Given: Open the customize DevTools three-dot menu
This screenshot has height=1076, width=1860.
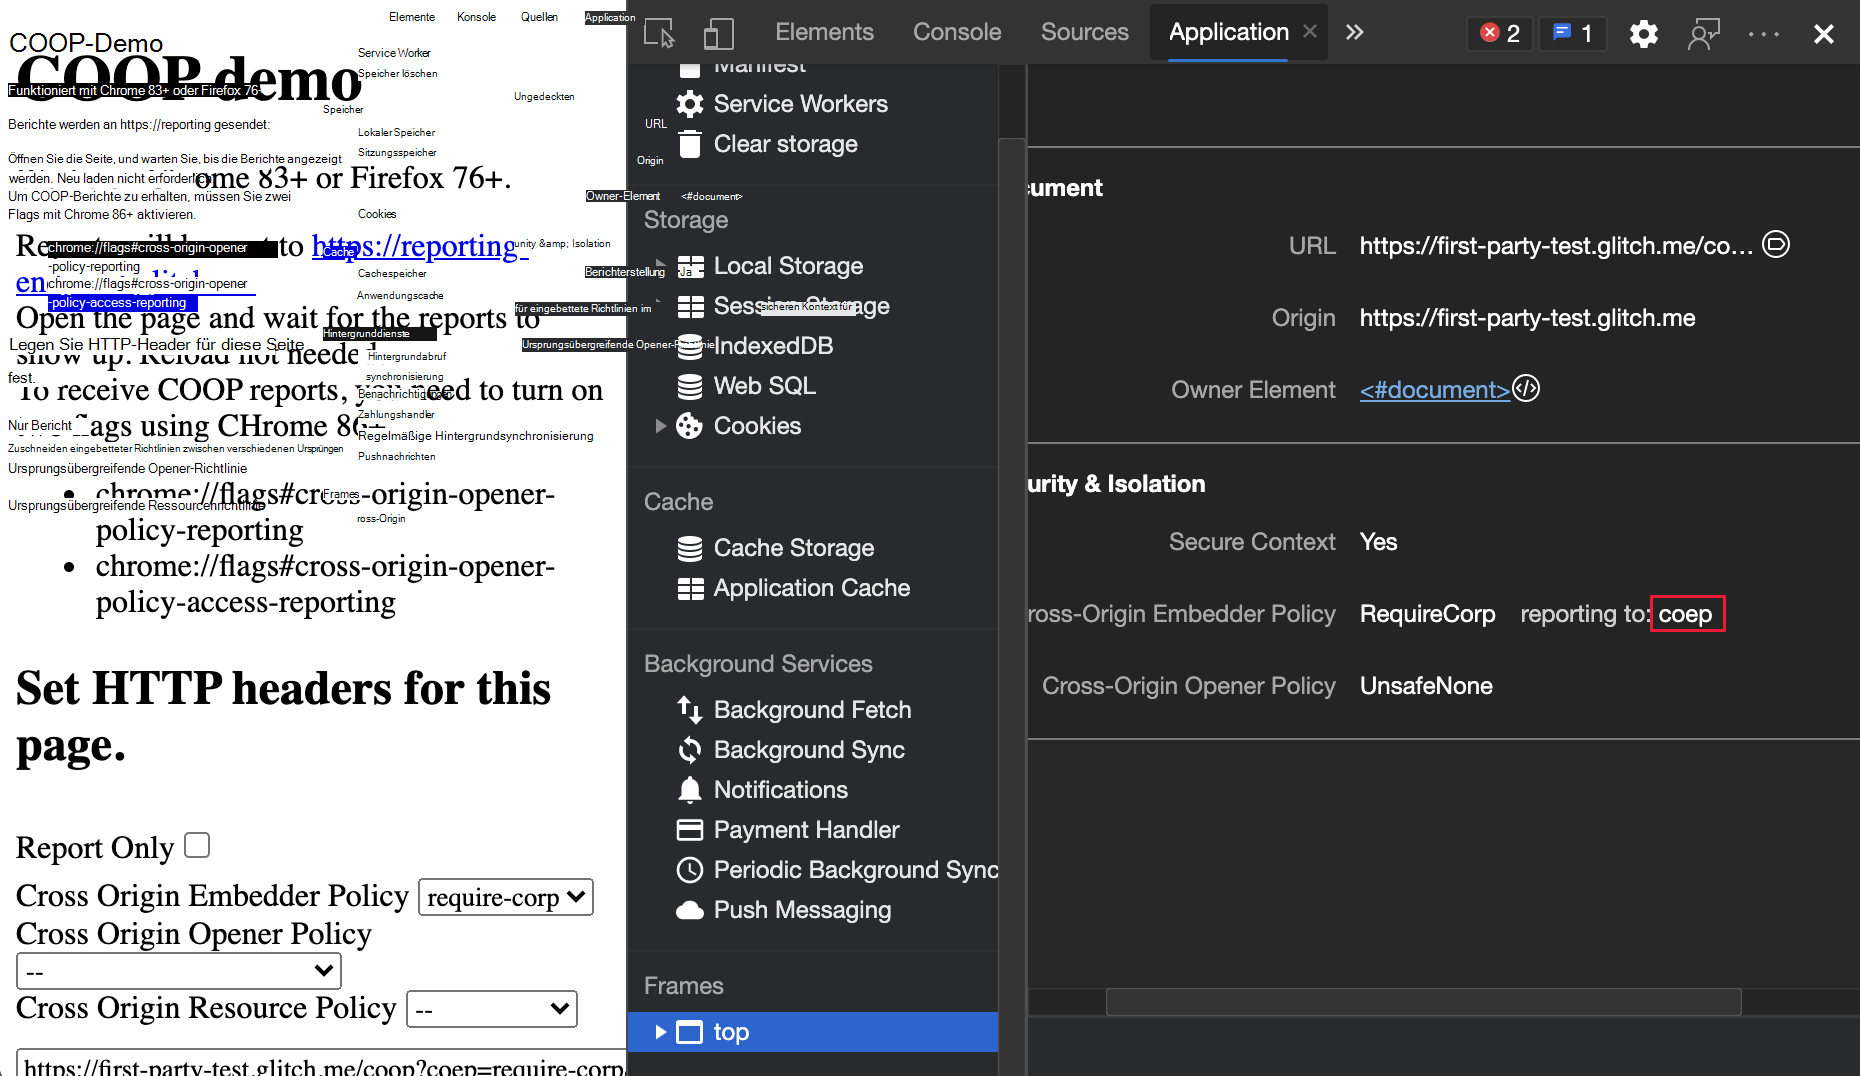Looking at the screenshot, I should tap(1764, 33).
